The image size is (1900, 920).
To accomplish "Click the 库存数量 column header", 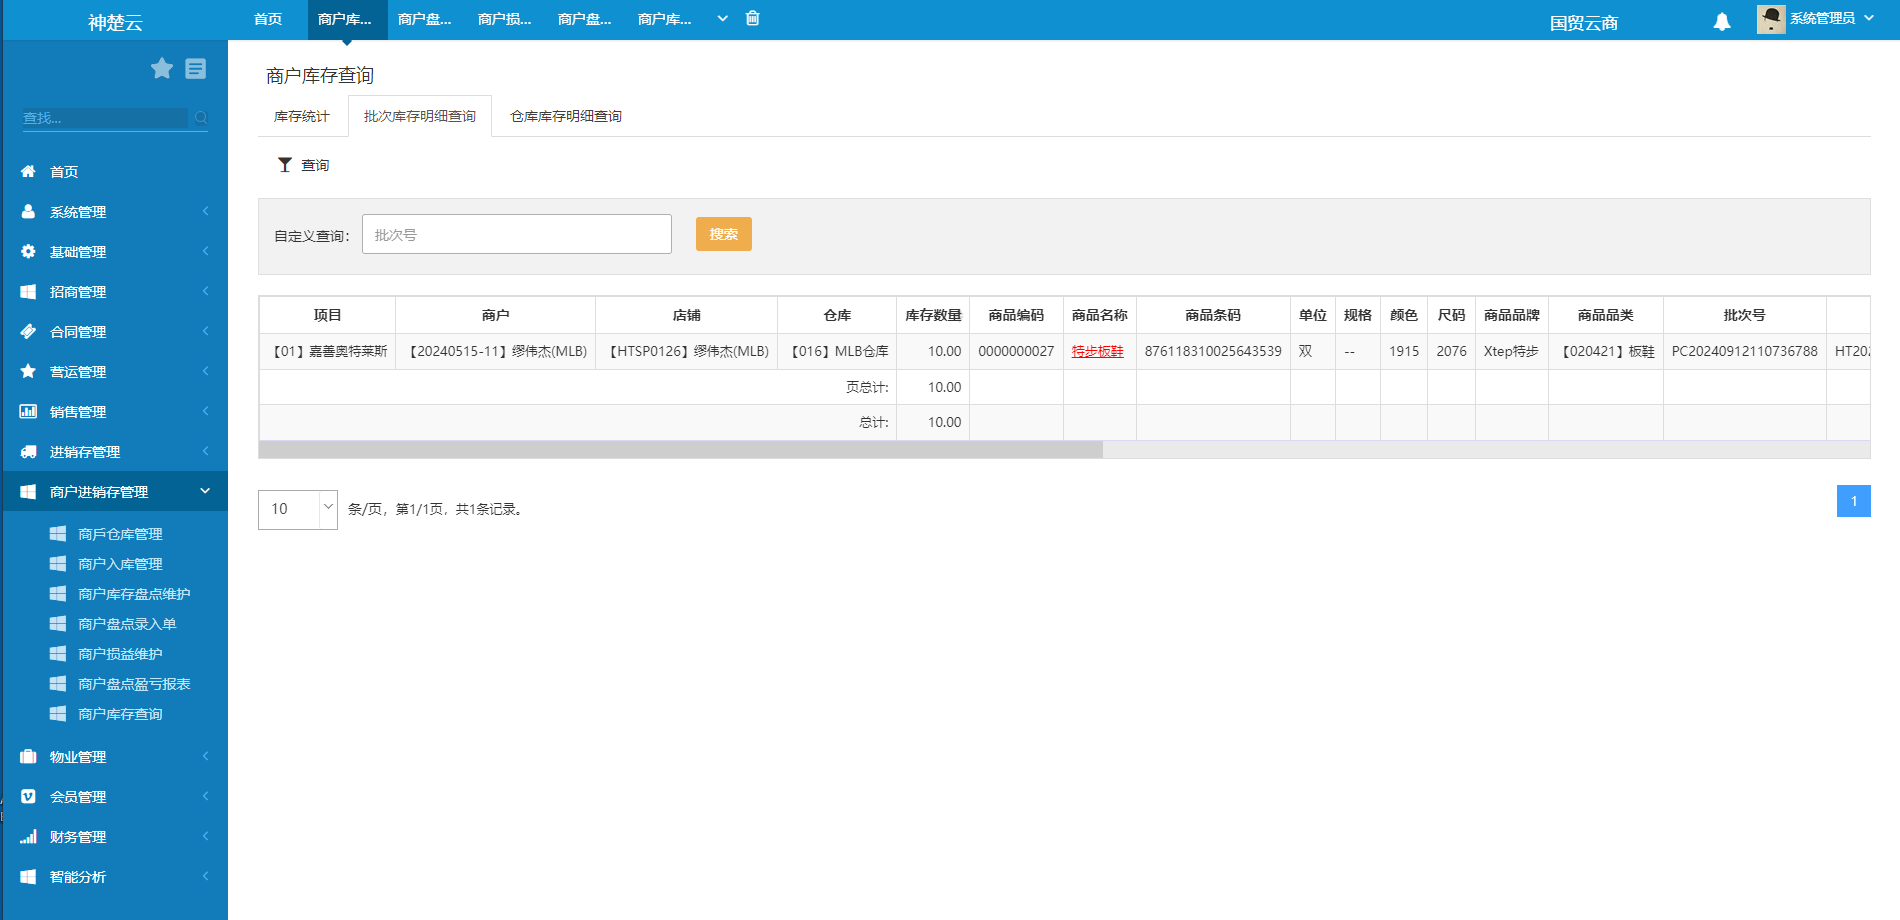I will pyautogui.click(x=933, y=315).
